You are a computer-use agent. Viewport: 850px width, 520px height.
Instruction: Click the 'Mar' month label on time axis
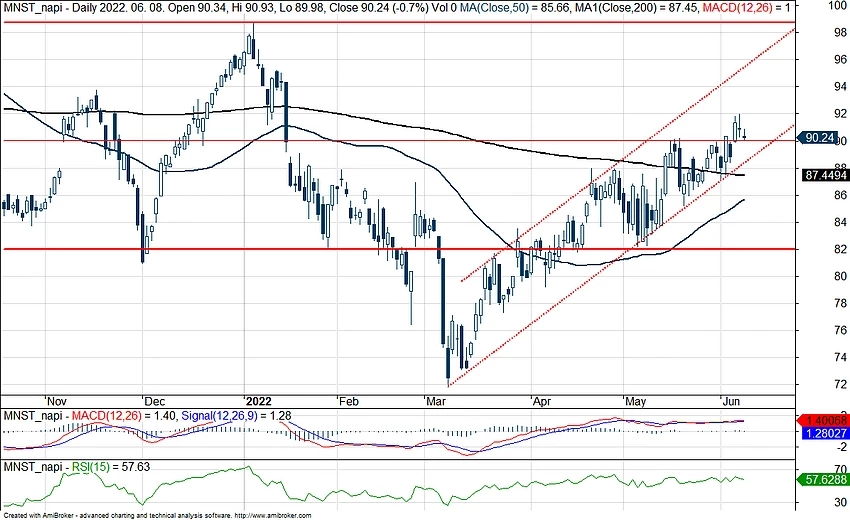tap(436, 397)
